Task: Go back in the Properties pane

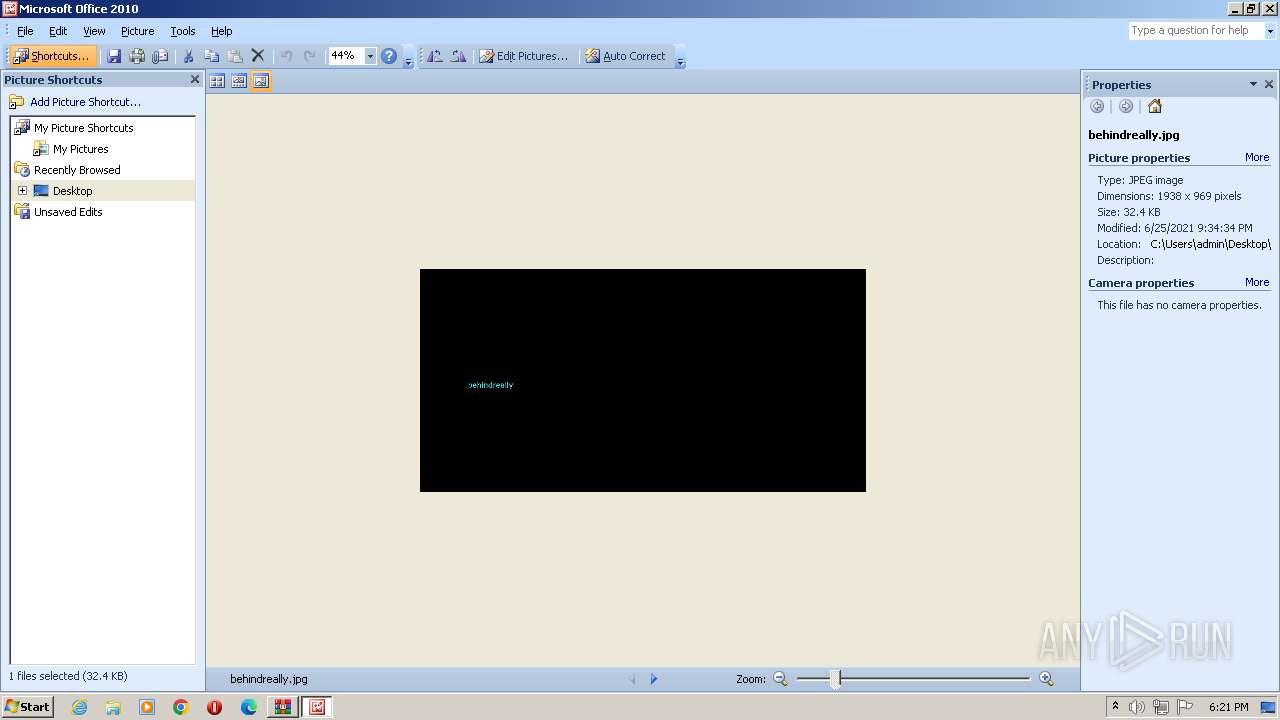Action: point(1097,106)
